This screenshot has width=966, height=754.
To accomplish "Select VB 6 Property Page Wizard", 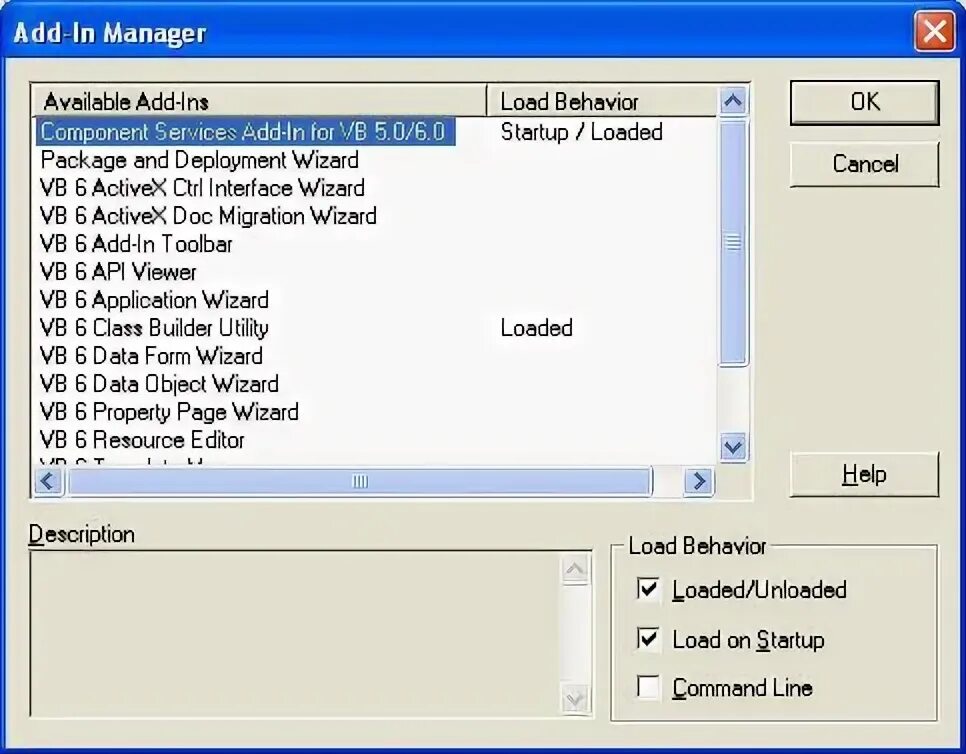I will click(x=169, y=411).
